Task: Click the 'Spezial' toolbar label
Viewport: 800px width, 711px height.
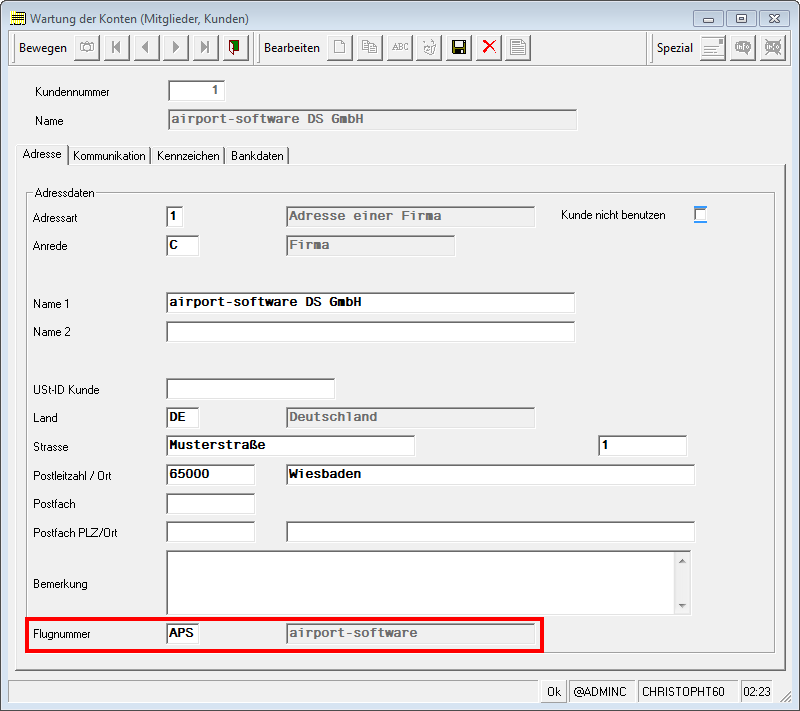Action: point(674,48)
